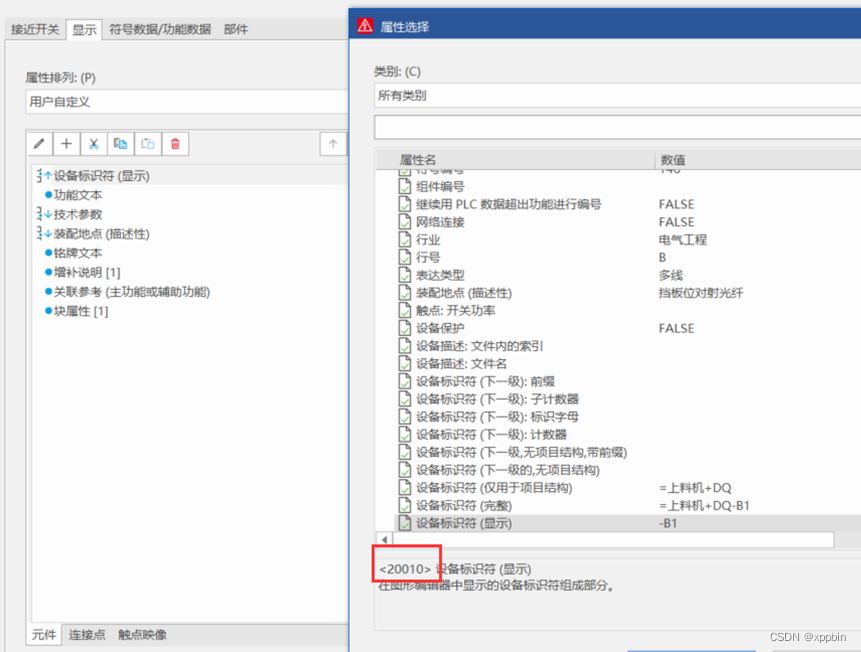
Task: Click the red trash delete icon
Action: point(175,144)
